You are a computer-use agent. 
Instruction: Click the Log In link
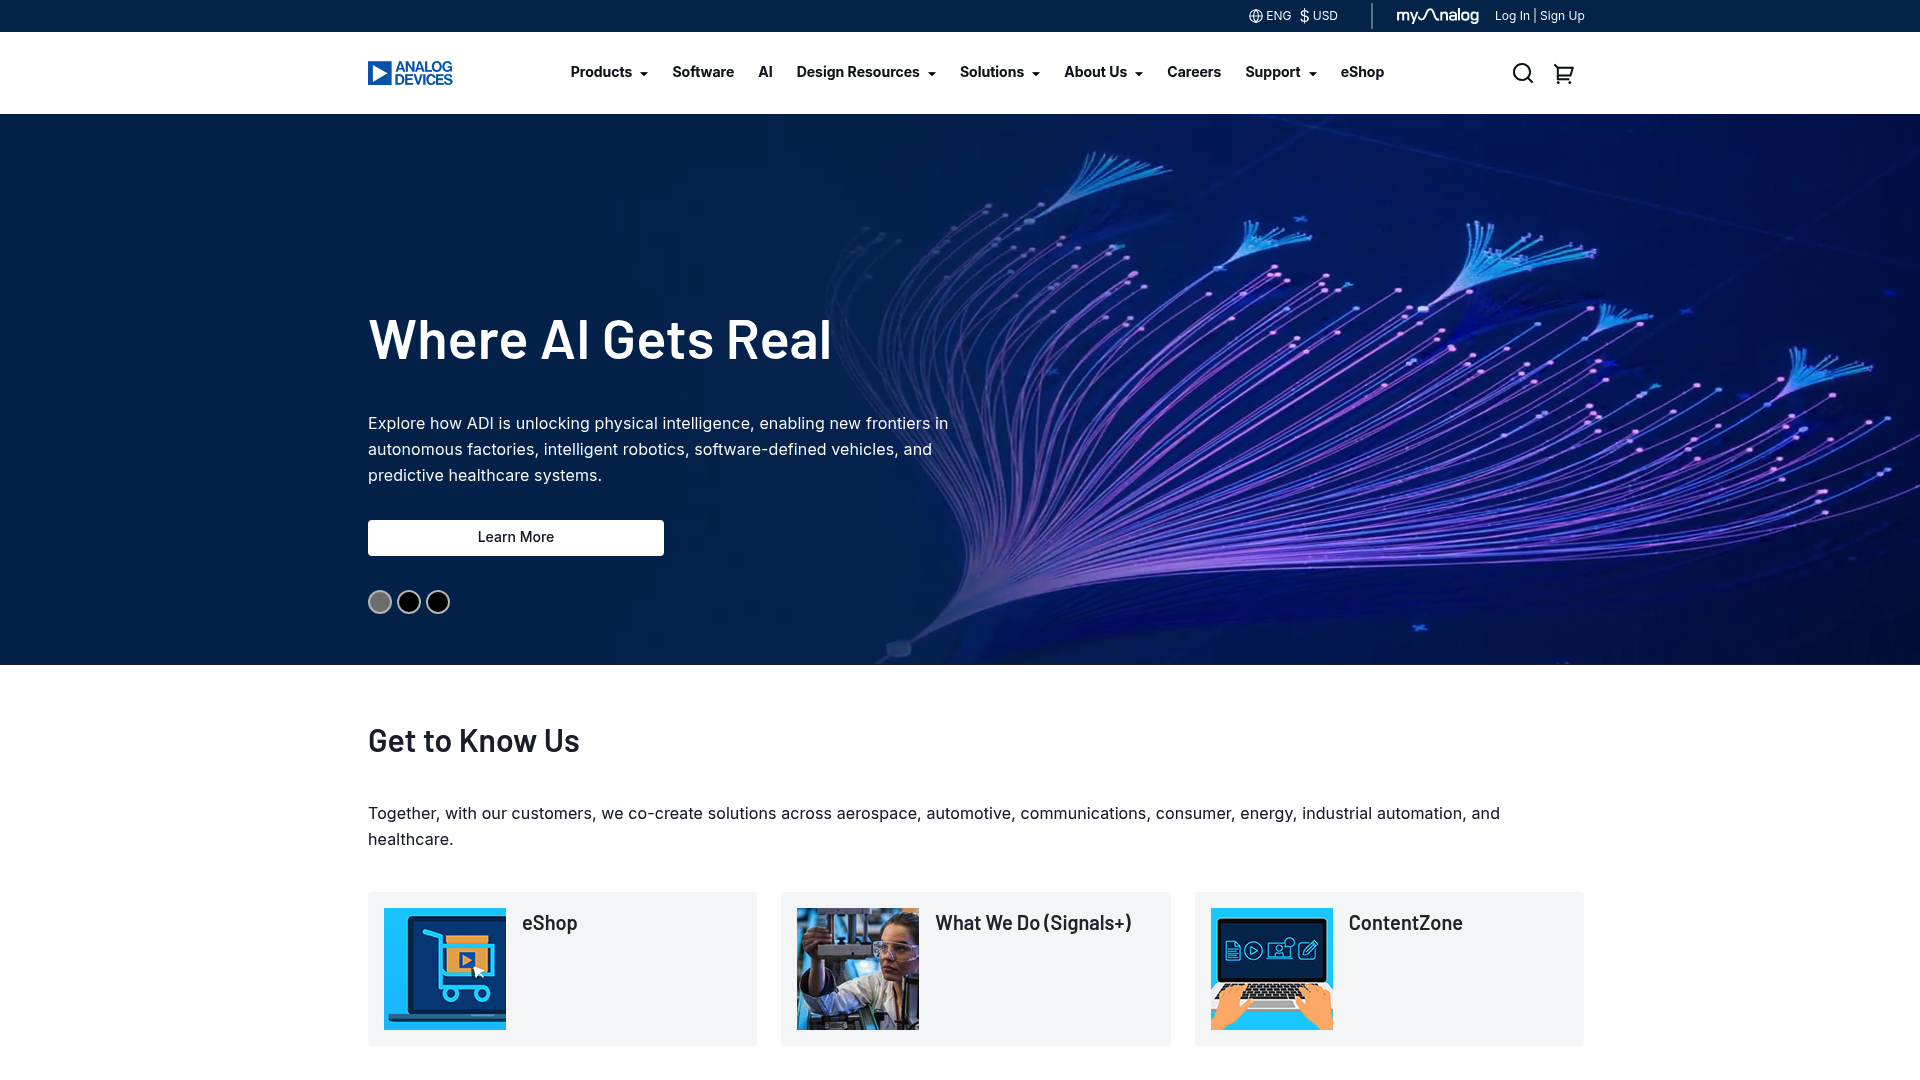coord(1512,16)
